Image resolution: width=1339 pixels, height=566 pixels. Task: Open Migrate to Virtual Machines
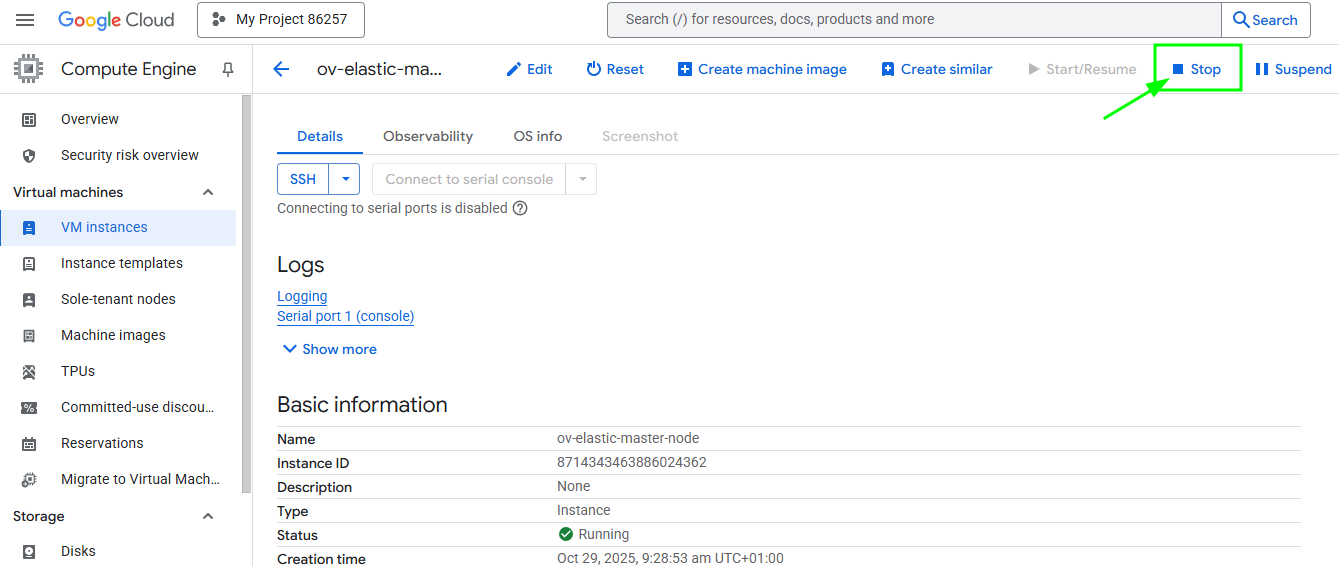(x=140, y=479)
